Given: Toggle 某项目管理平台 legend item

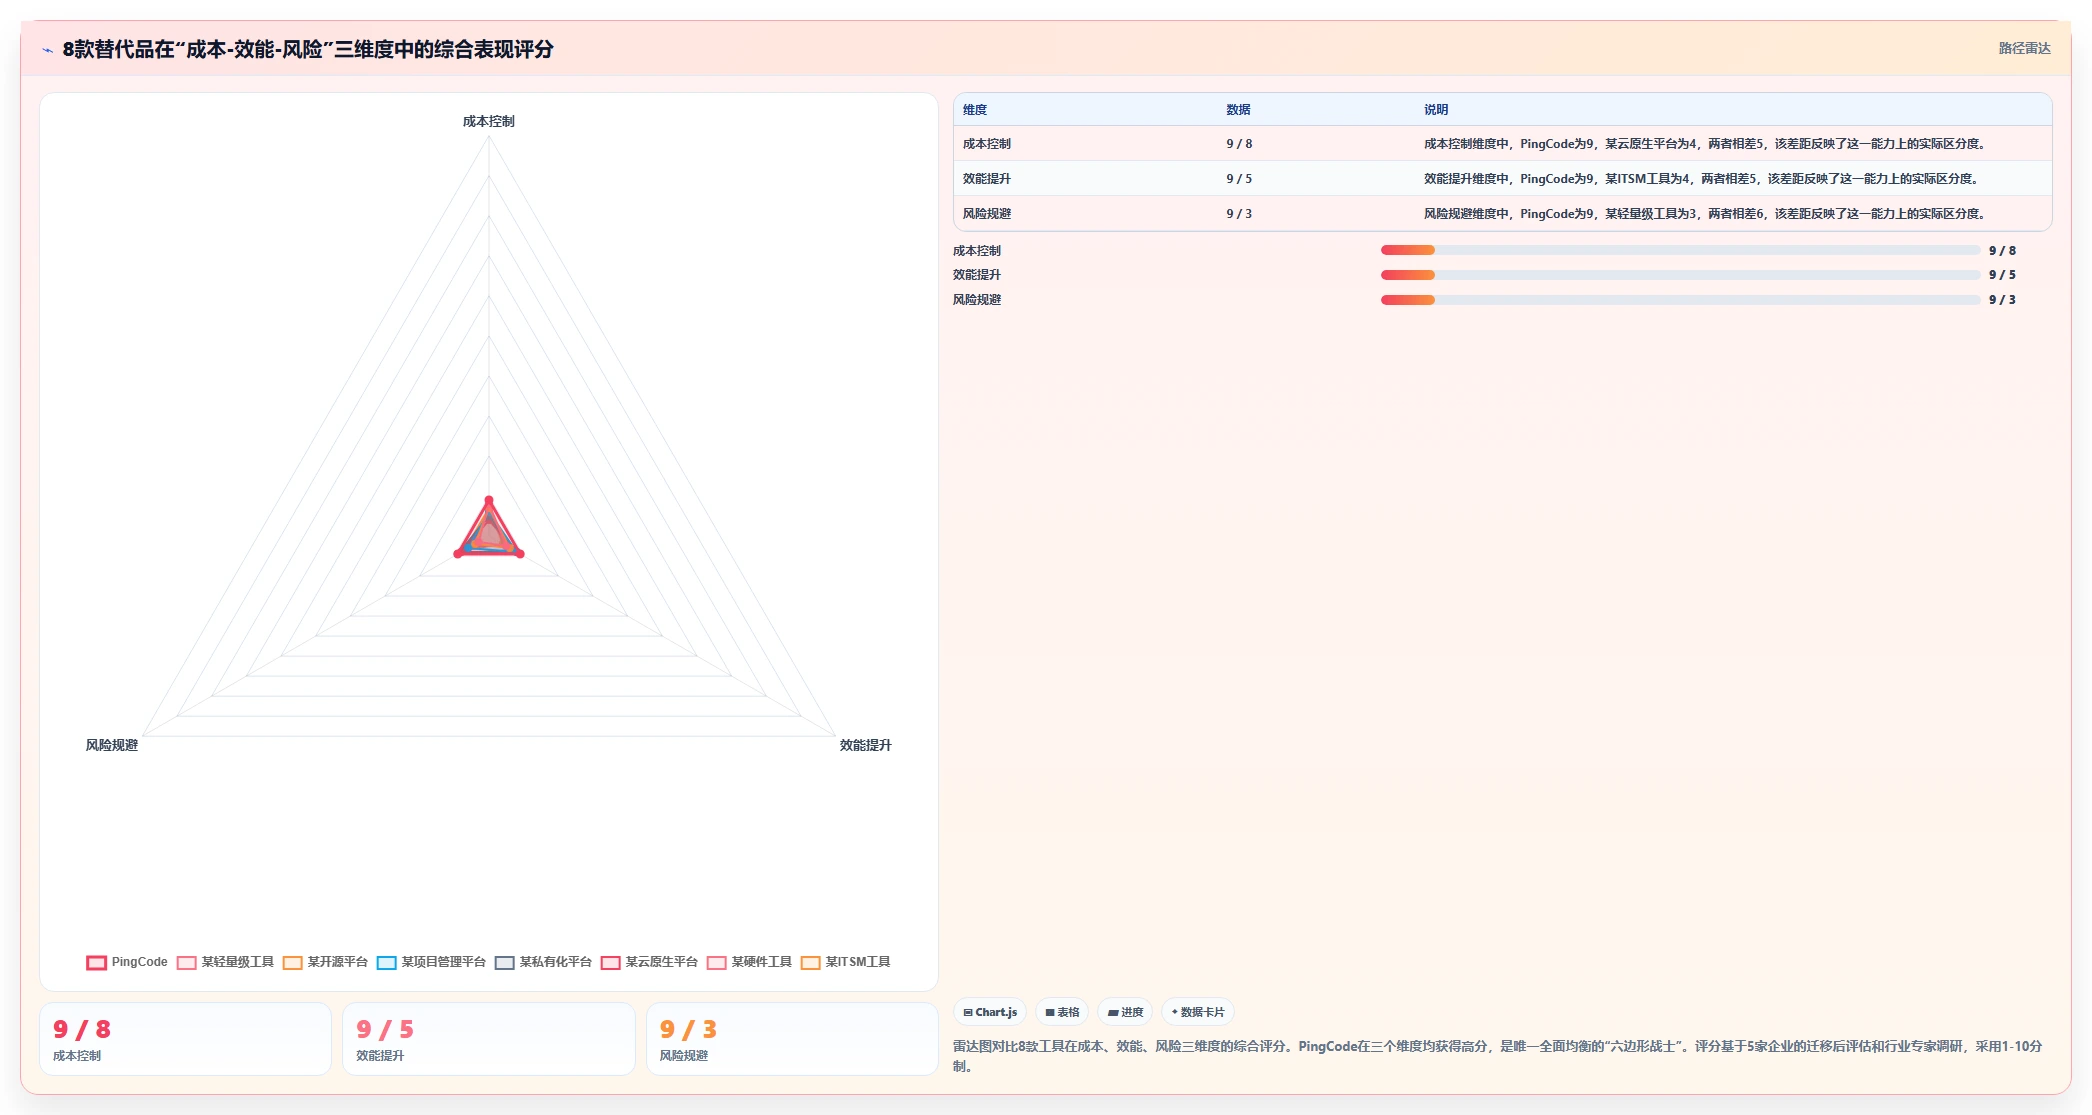Looking at the screenshot, I should [431, 962].
